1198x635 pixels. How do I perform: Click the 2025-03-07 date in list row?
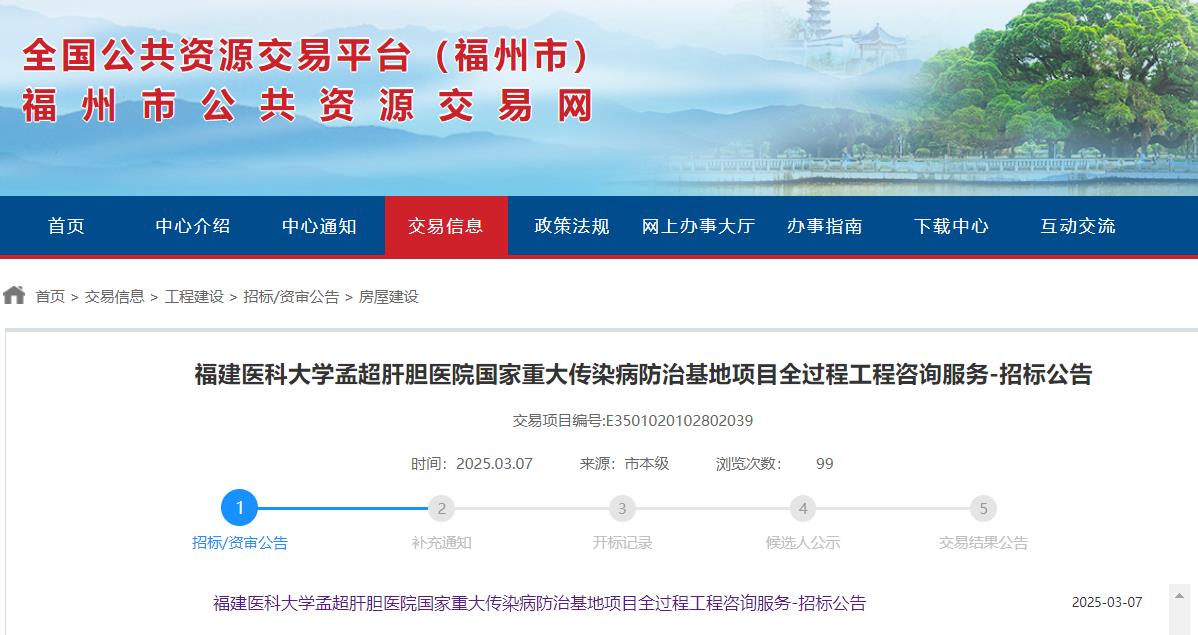pyautogui.click(x=1107, y=602)
